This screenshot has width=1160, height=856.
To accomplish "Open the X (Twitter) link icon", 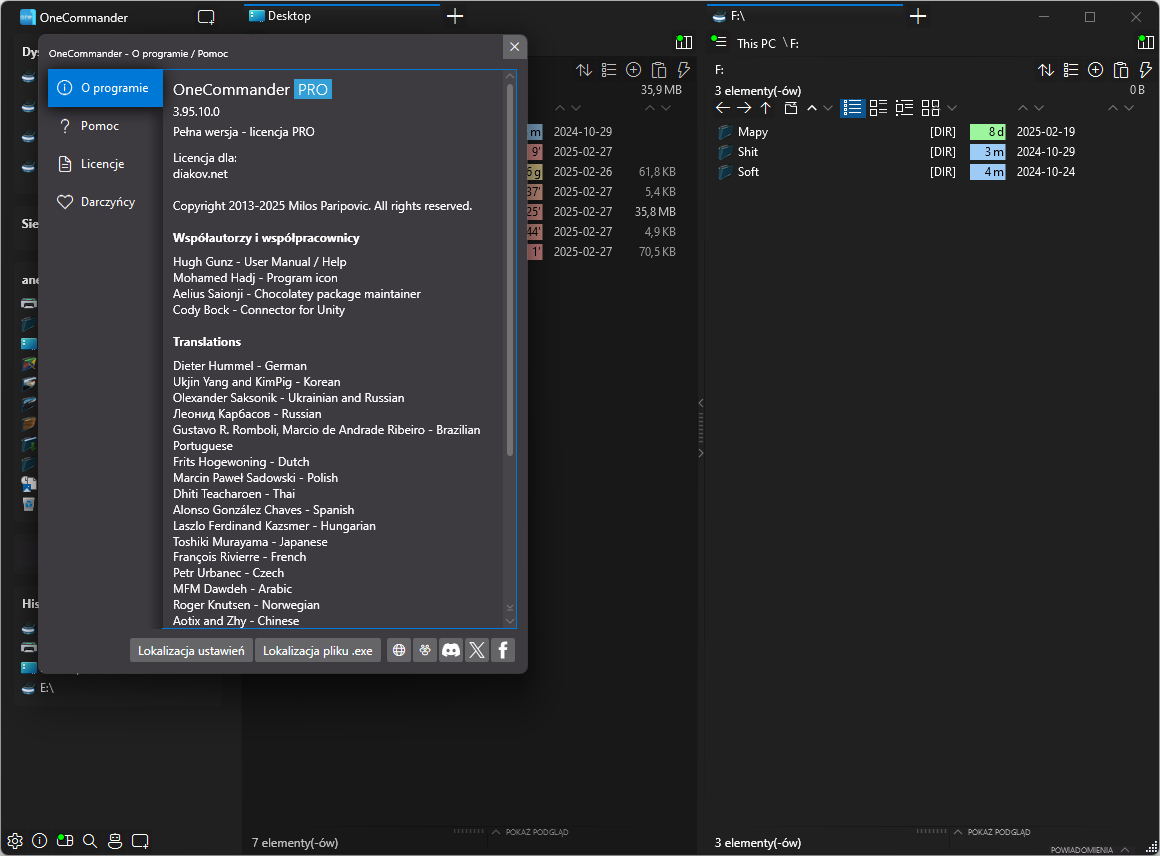I will pyautogui.click(x=477, y=650).
